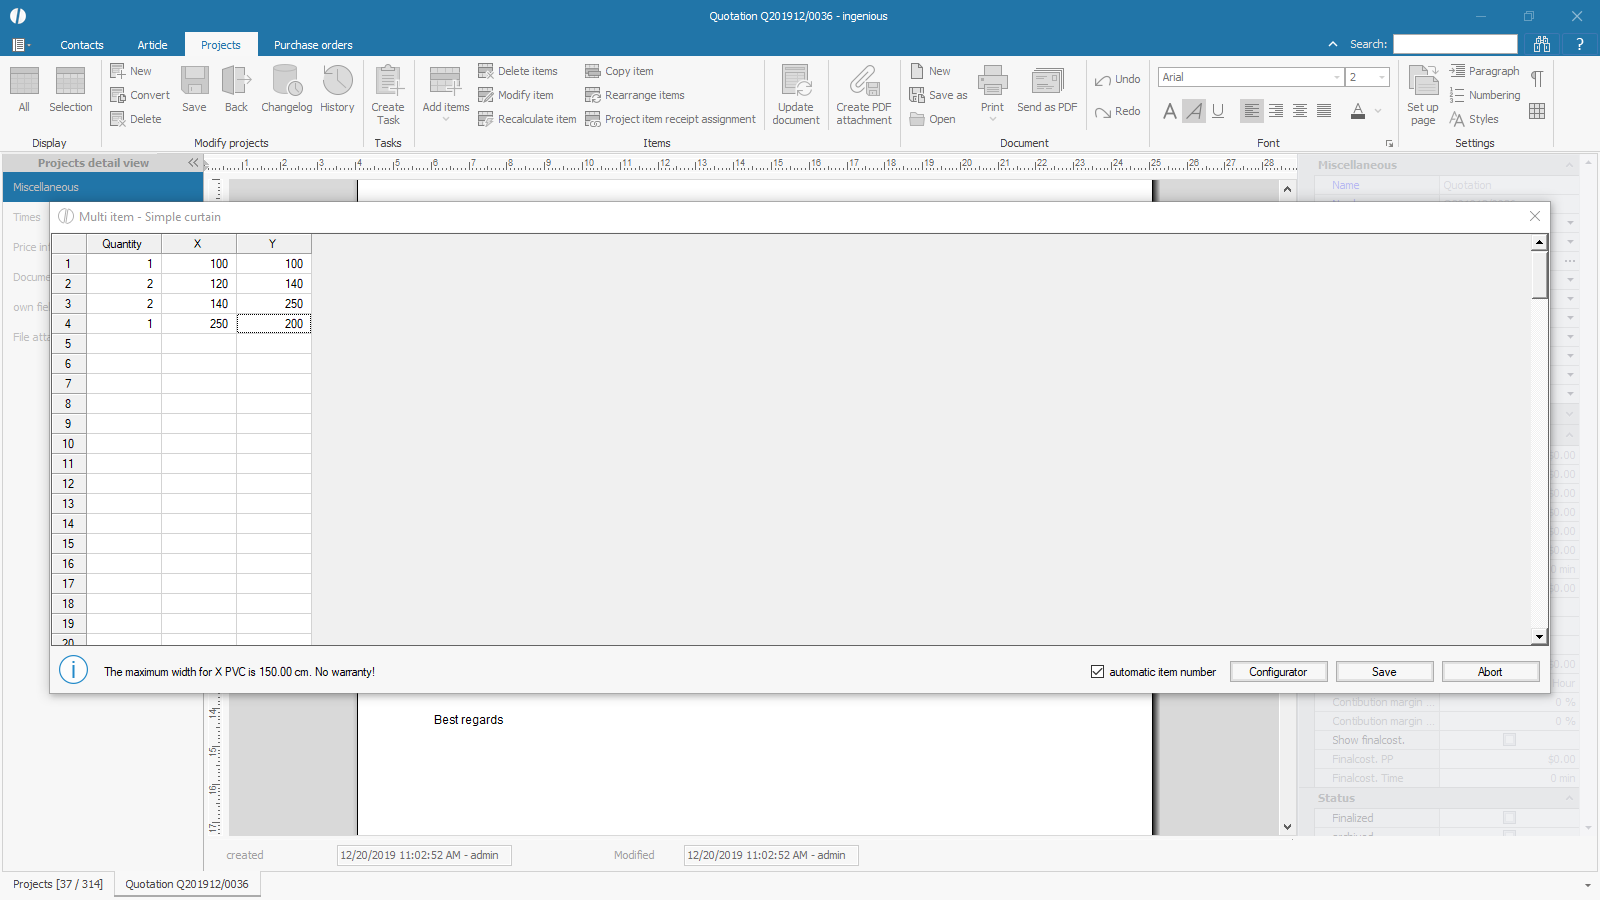This screenshot has width=1600, height=900.
Task: Toggle the automatic item number checkbox
Action: (x=1097, y=672)
